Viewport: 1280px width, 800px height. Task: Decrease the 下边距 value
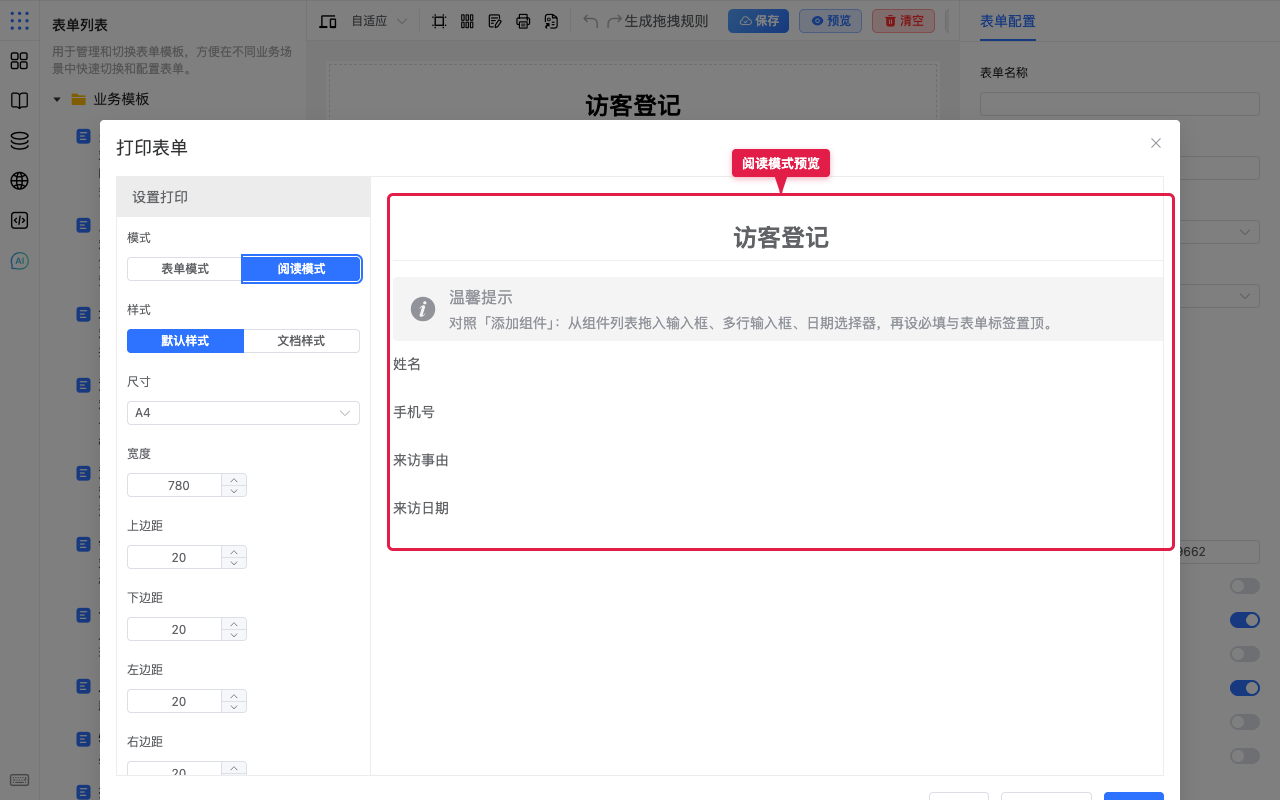click(234, 635)
